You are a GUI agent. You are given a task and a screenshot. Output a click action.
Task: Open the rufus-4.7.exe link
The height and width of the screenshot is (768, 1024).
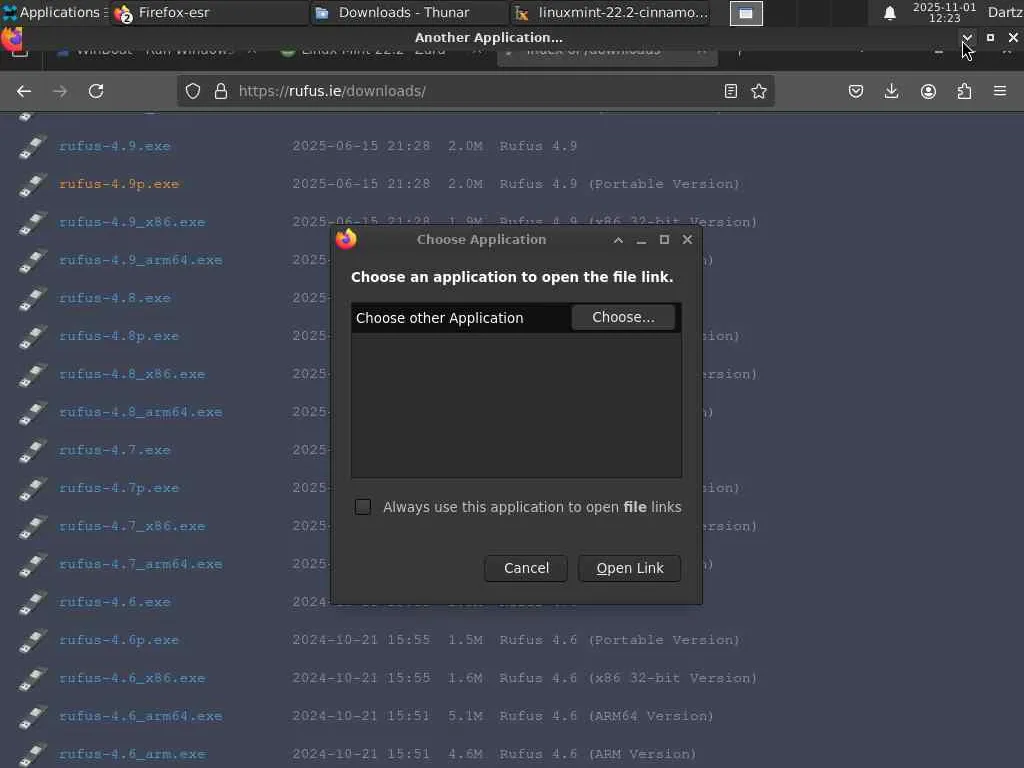tap(115, 451)
